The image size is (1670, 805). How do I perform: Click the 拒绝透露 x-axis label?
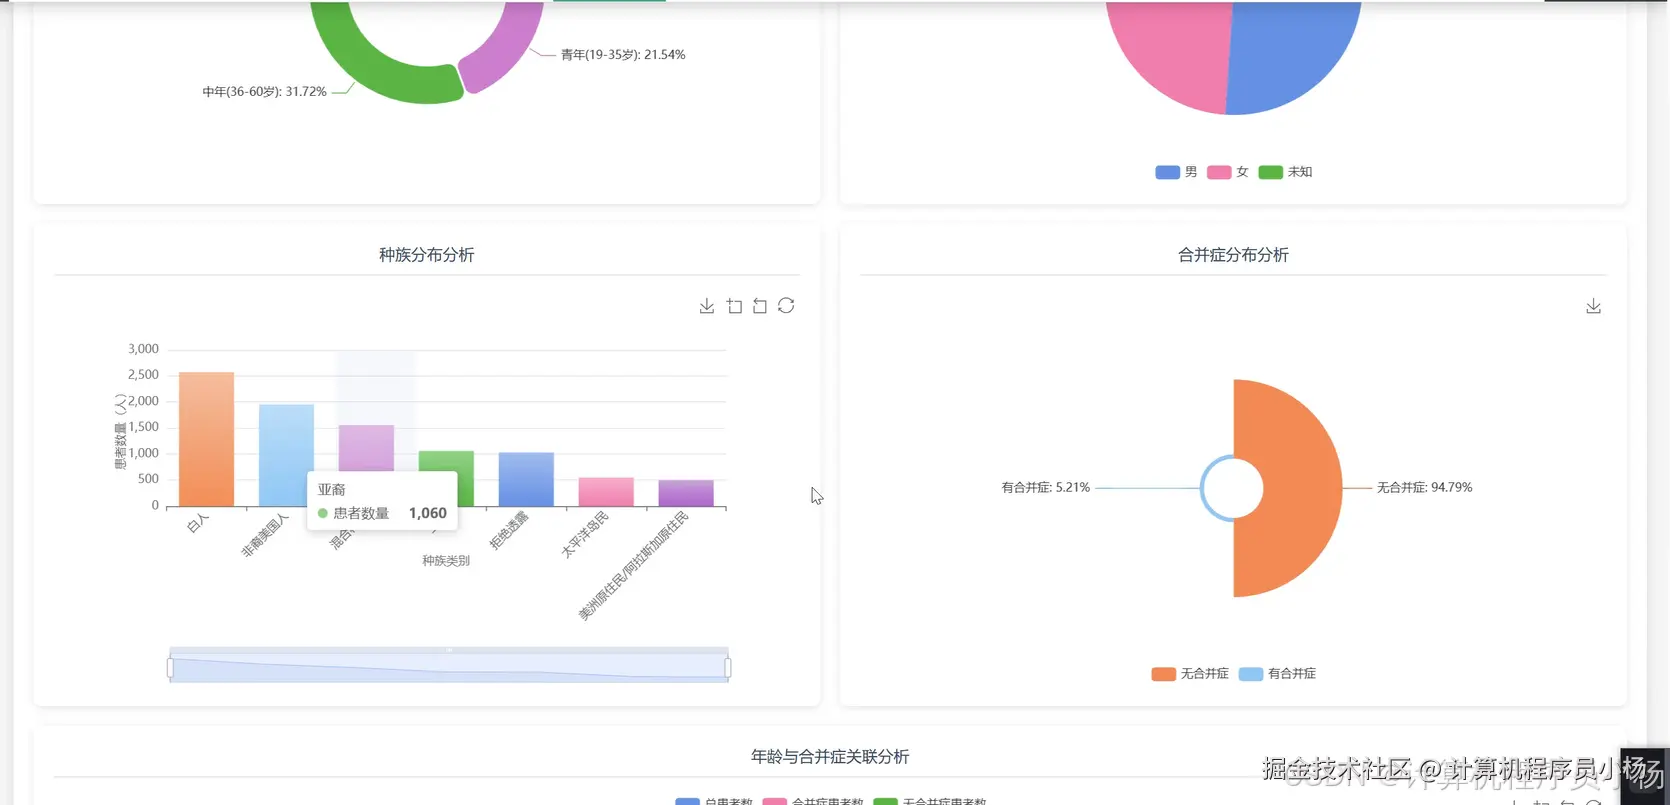click(509, 530)
